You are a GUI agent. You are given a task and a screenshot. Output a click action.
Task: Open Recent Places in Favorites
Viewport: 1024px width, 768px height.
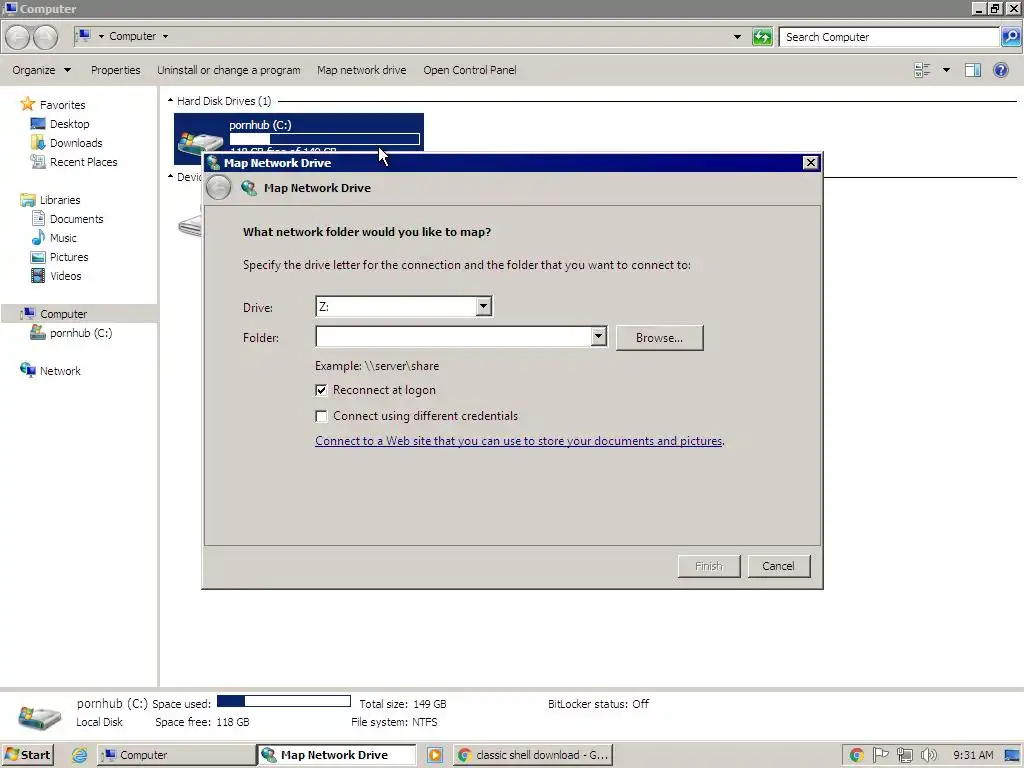coord(84,161)
